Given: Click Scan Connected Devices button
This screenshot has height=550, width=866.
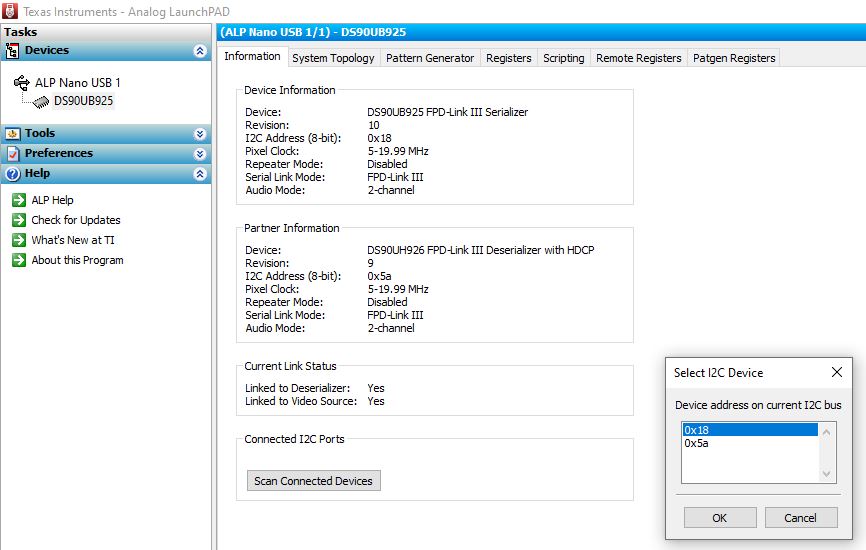Looking at the screenshot, I should pyautogui.click(x=313, y=481).
